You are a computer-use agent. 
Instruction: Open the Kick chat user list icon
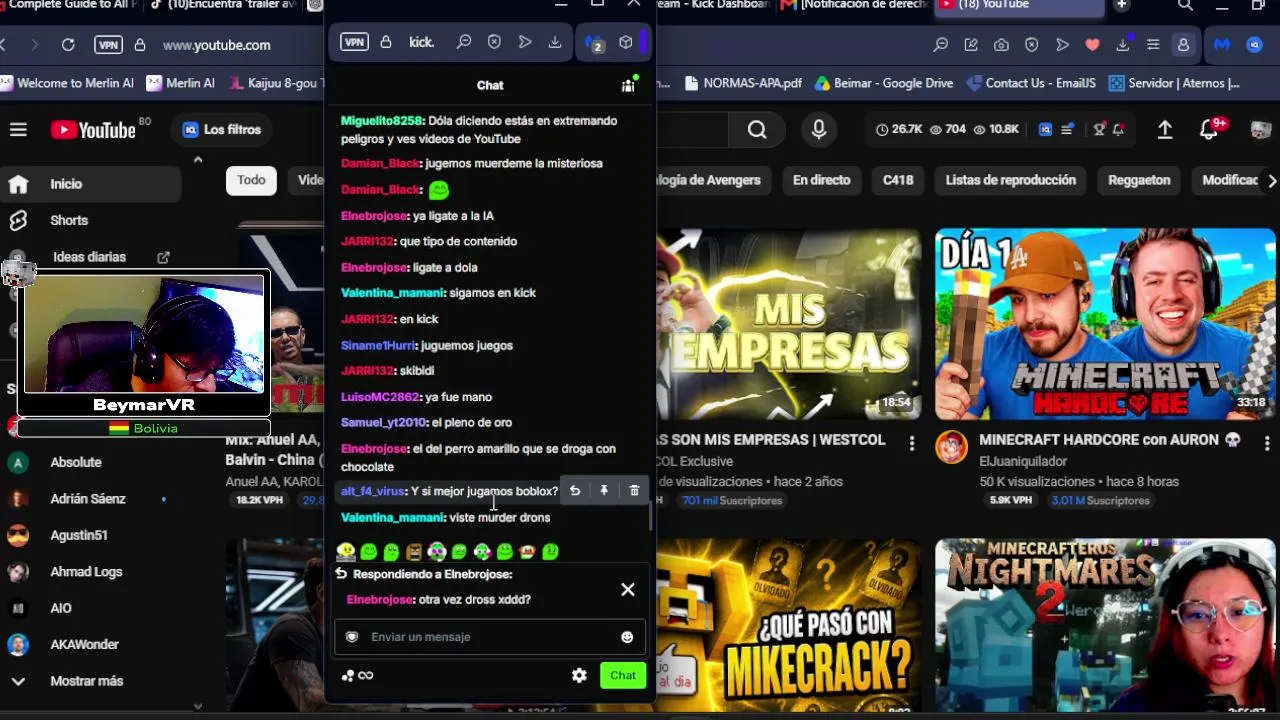[628, 85]
